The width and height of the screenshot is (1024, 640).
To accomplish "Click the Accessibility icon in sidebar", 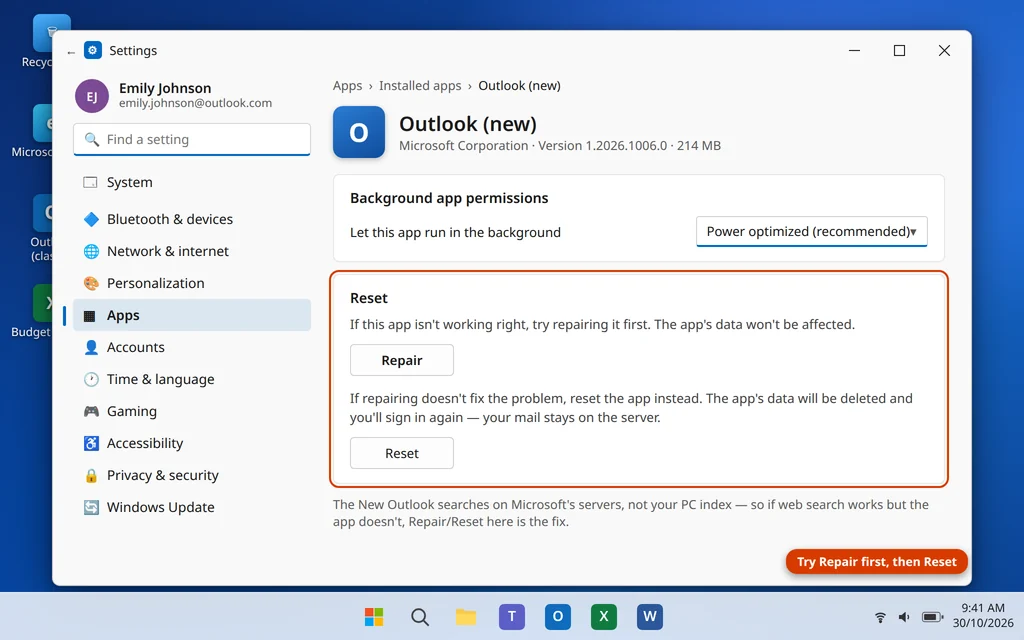I will coord(91,443).
